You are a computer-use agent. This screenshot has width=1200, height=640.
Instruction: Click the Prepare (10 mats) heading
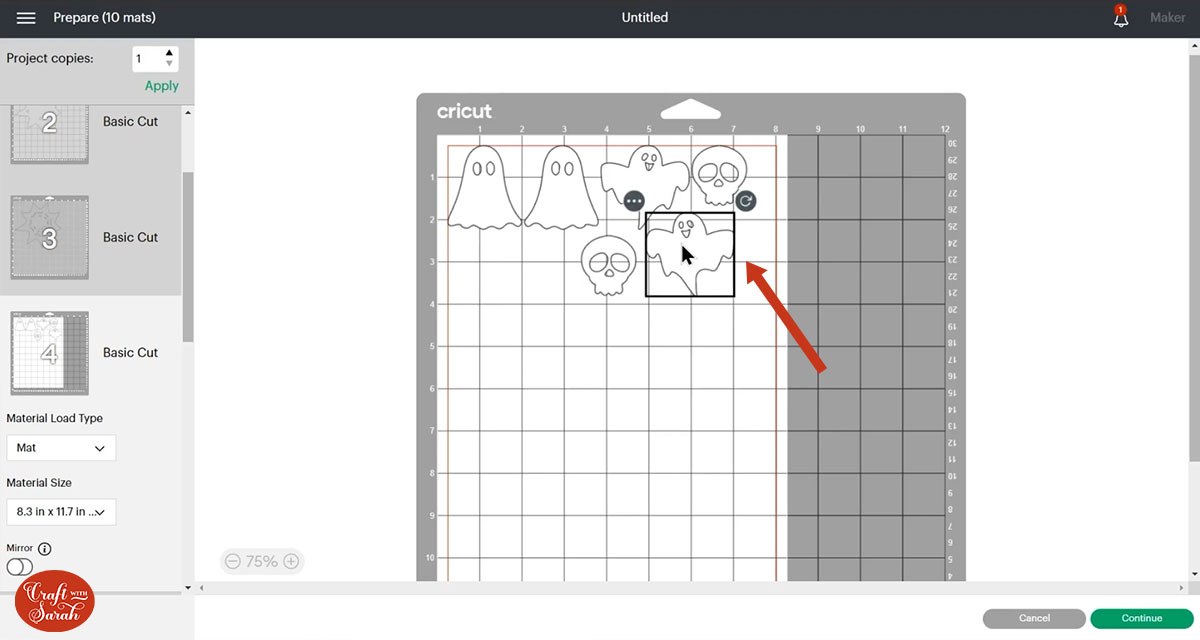104,18
